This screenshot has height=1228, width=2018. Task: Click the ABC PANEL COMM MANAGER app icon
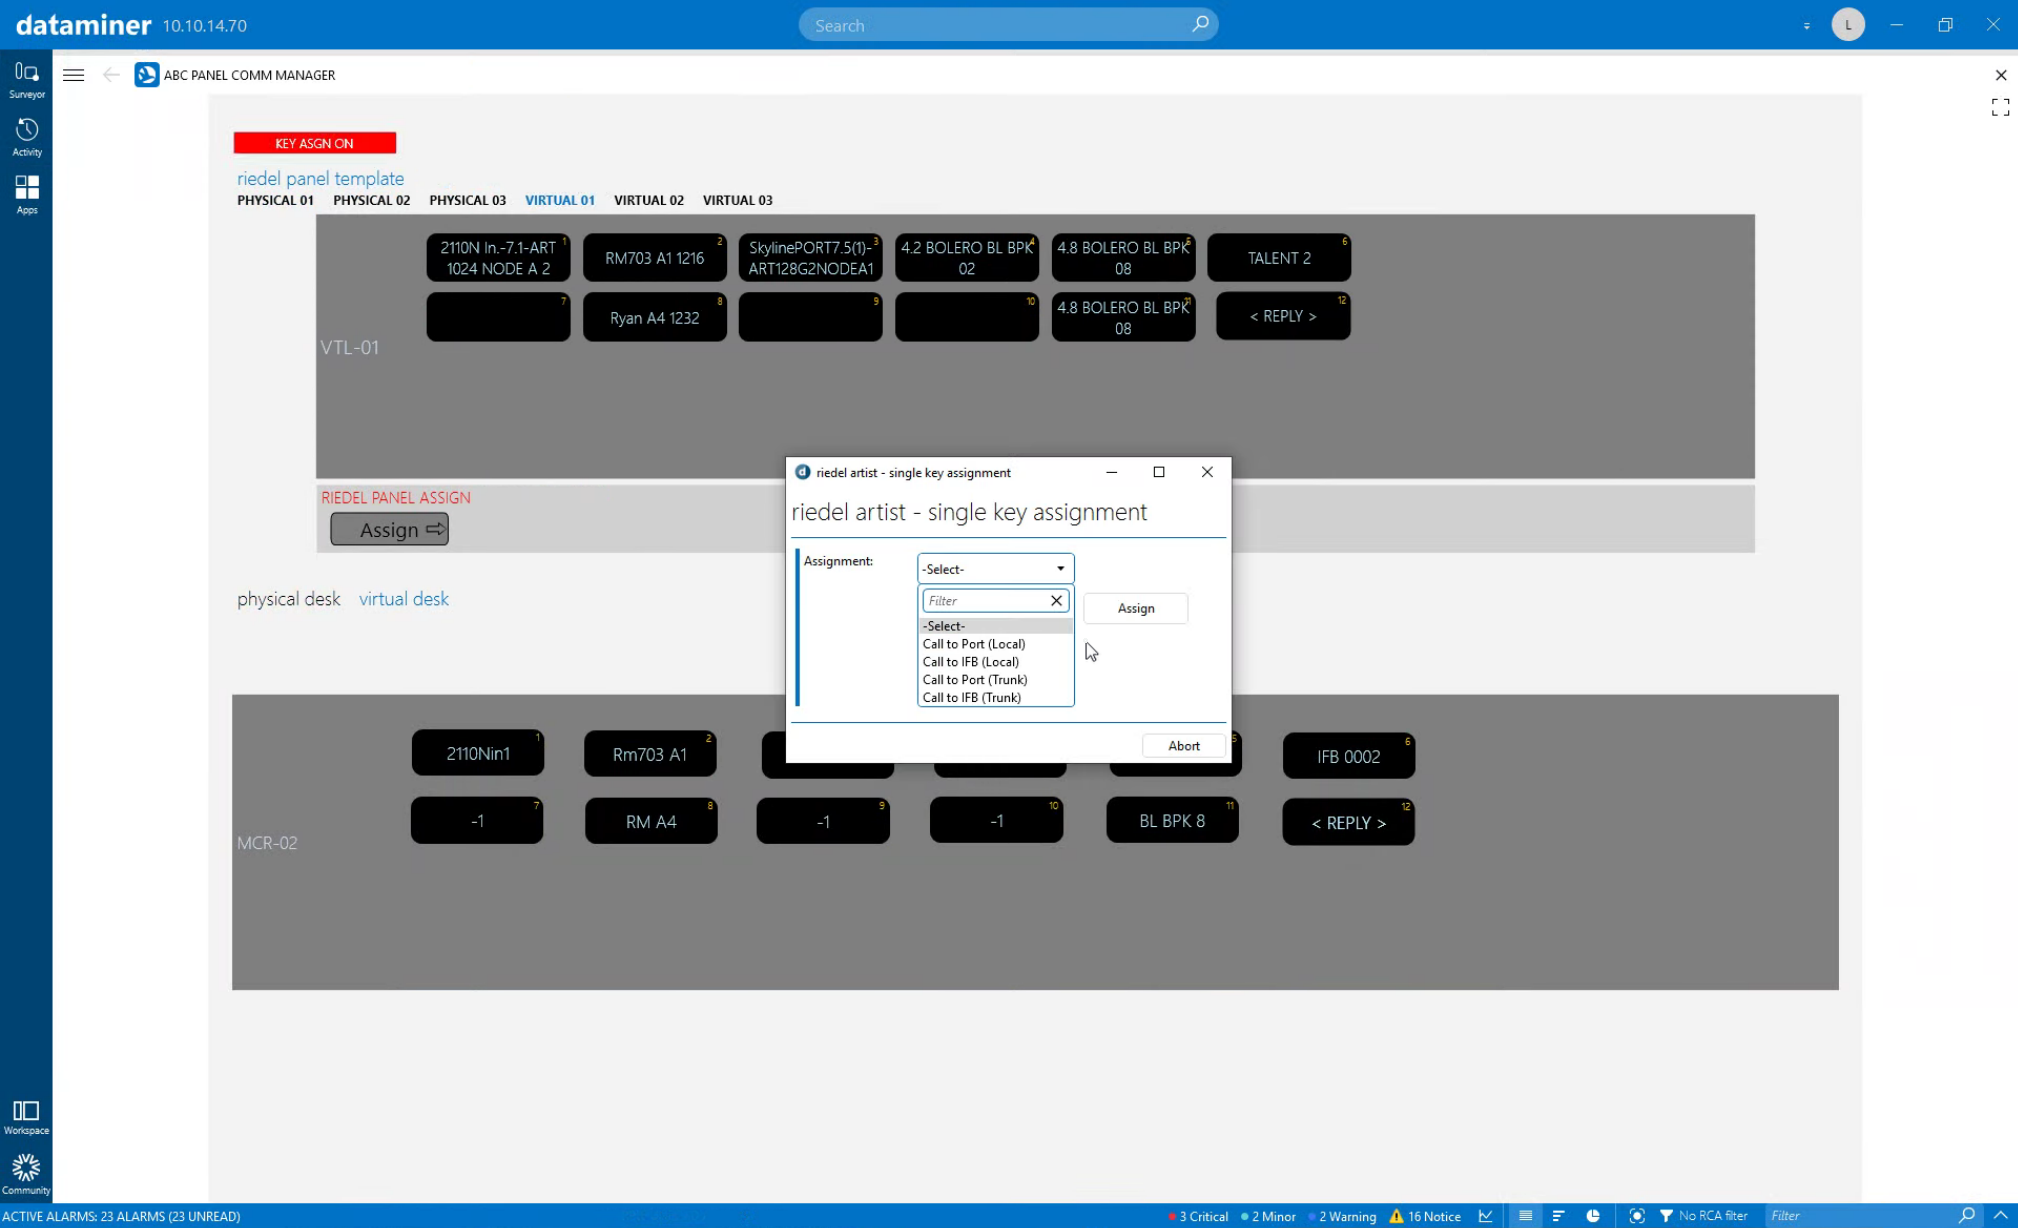(x=146, y=75)
